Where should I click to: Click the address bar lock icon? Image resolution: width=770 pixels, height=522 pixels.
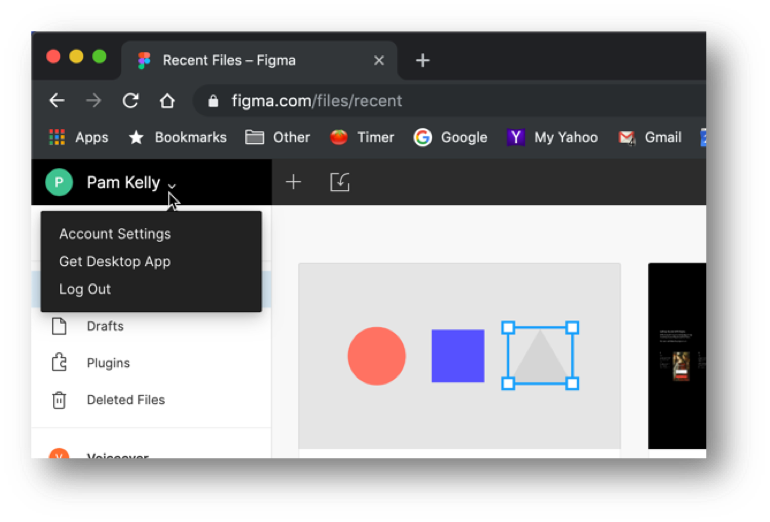pos(213,101)
